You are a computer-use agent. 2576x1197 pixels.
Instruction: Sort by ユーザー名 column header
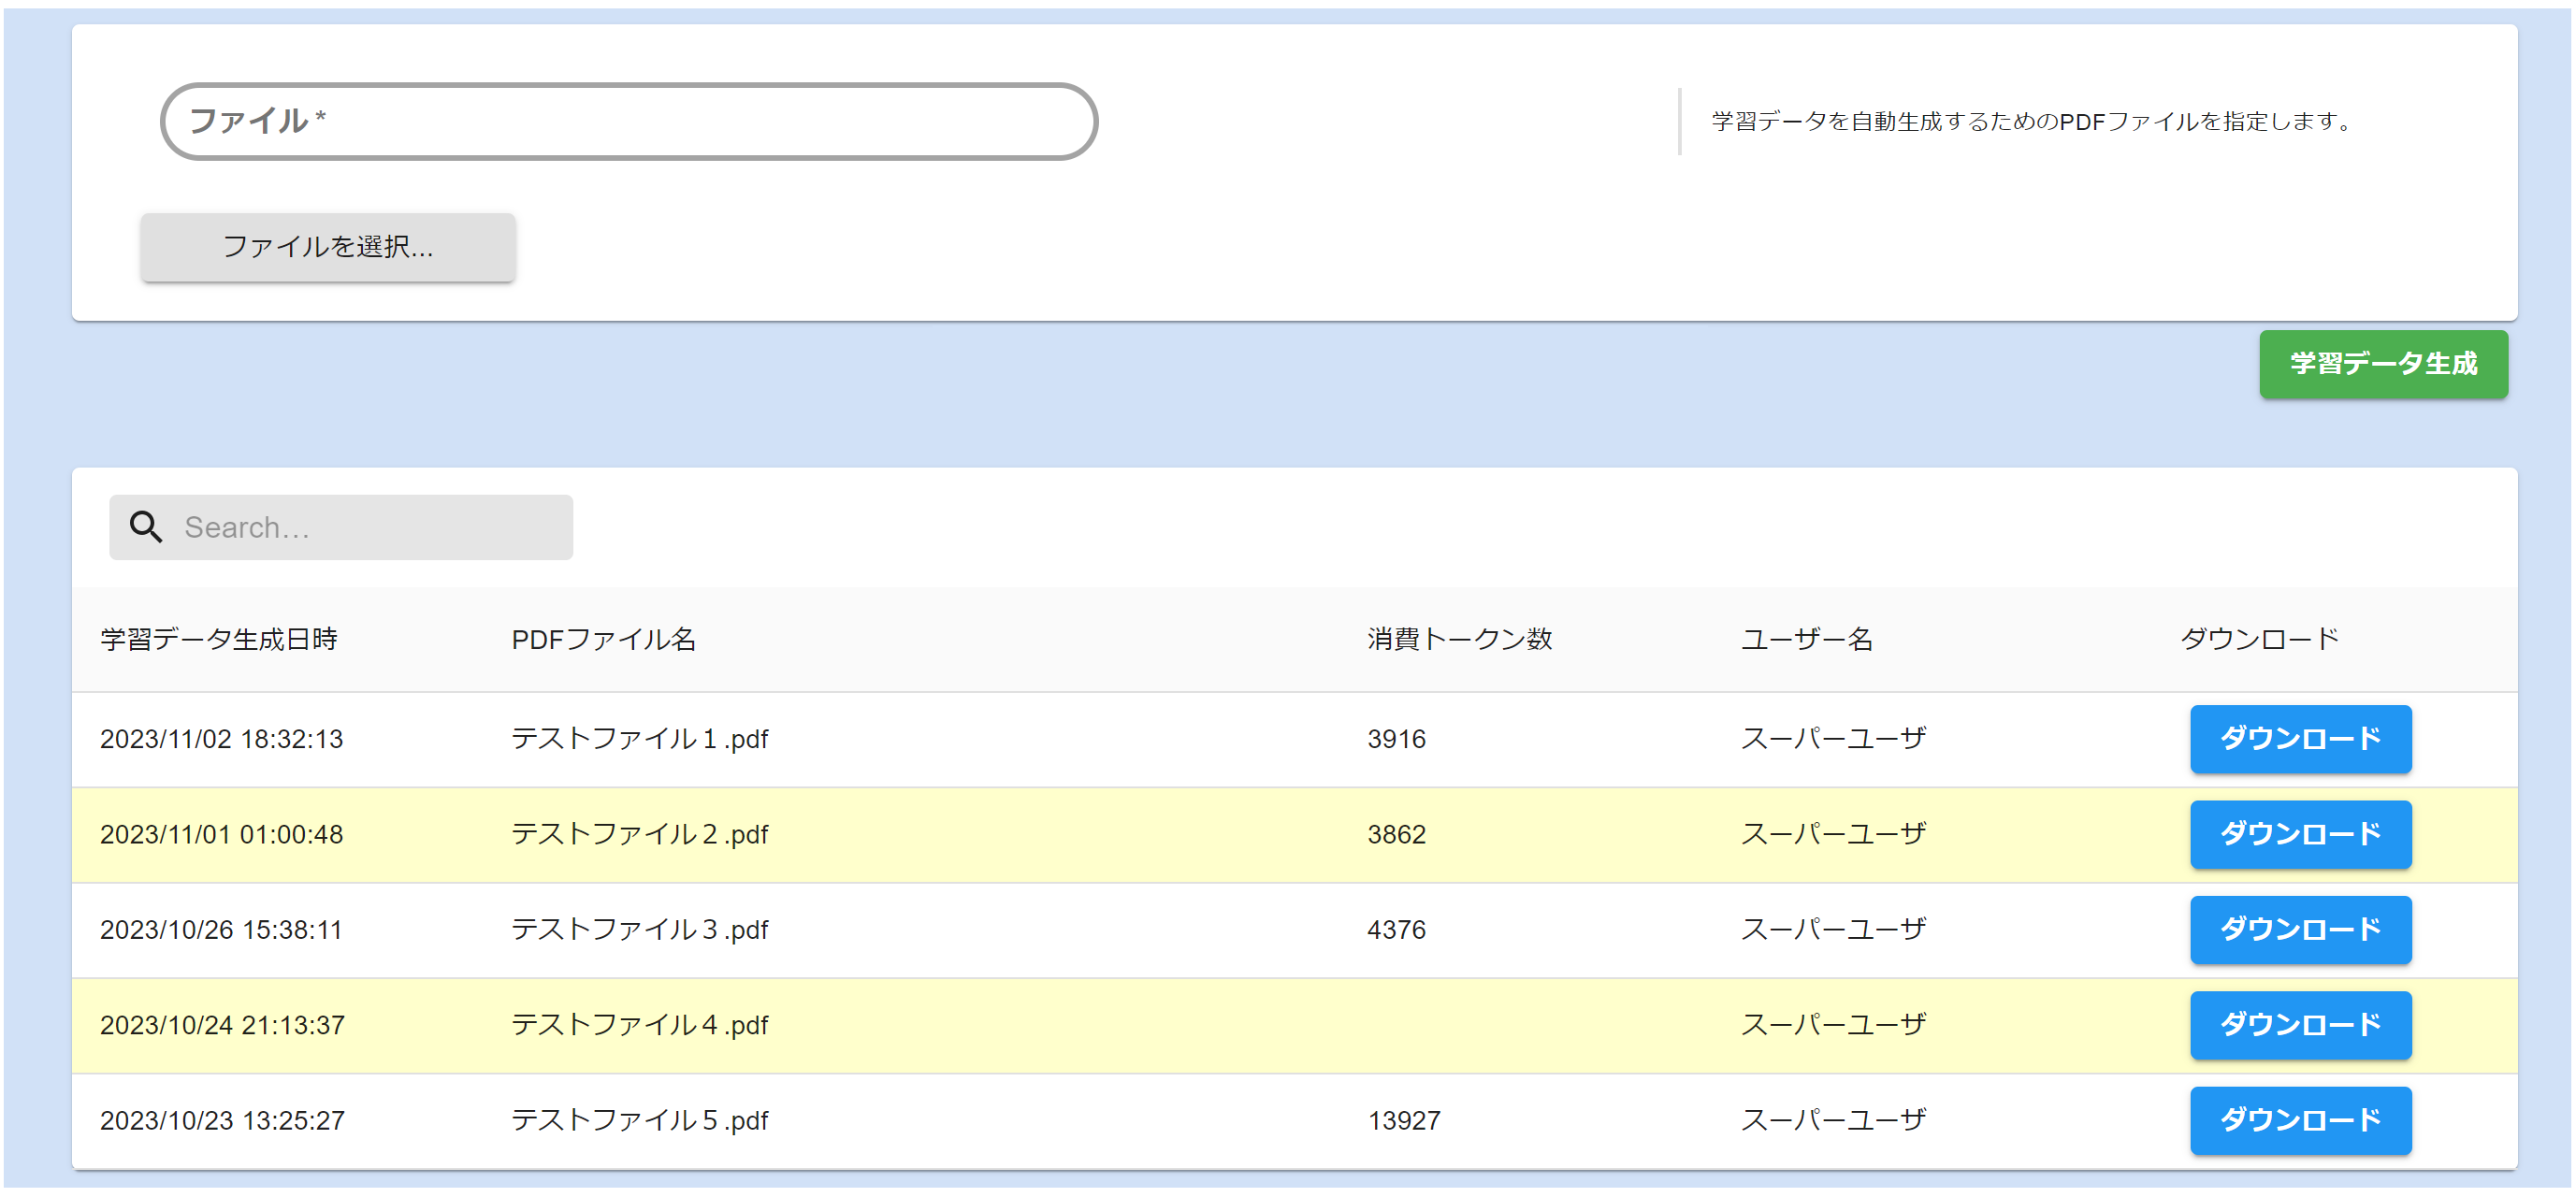[x=1806, y=639]
